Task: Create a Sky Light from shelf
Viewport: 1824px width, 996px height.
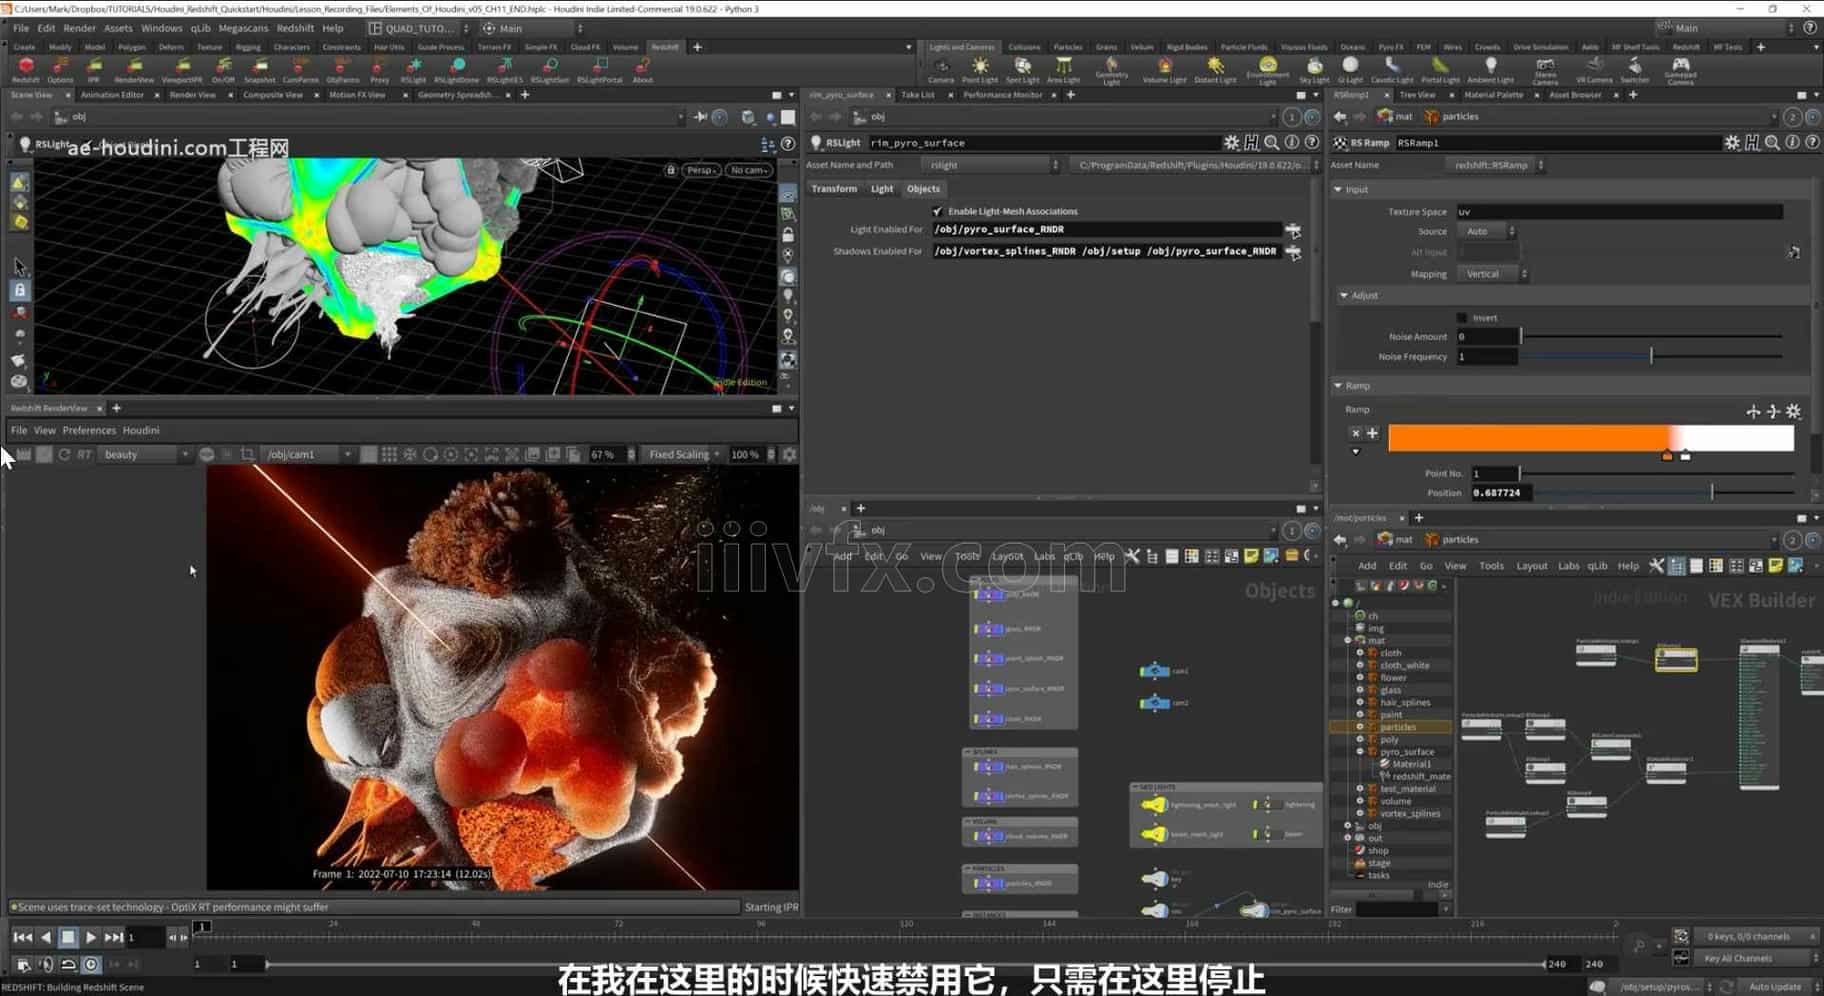Action: [x=1314, y=68]
